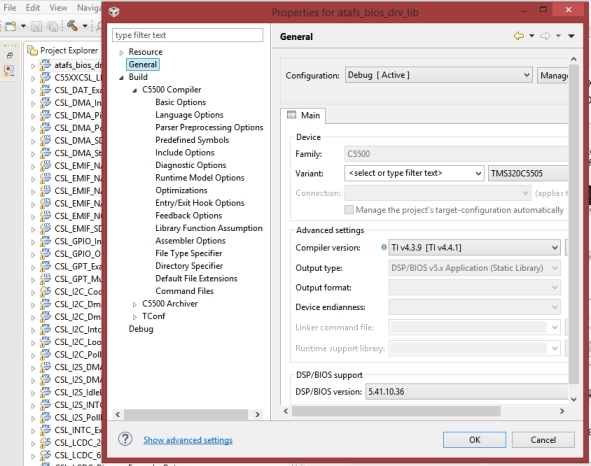Click the tree panel horizontal scrollbar
The image size is (591, 466).
click(186, 414)
